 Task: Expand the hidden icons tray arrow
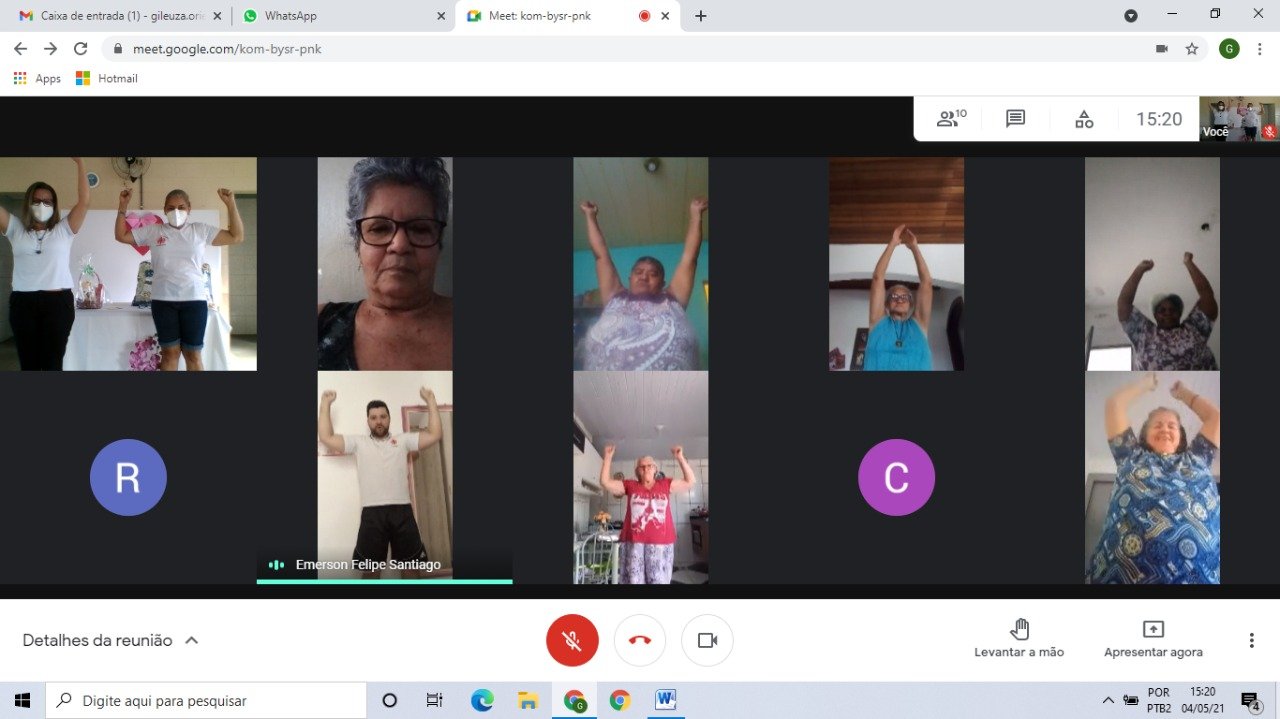[1108, 700]
